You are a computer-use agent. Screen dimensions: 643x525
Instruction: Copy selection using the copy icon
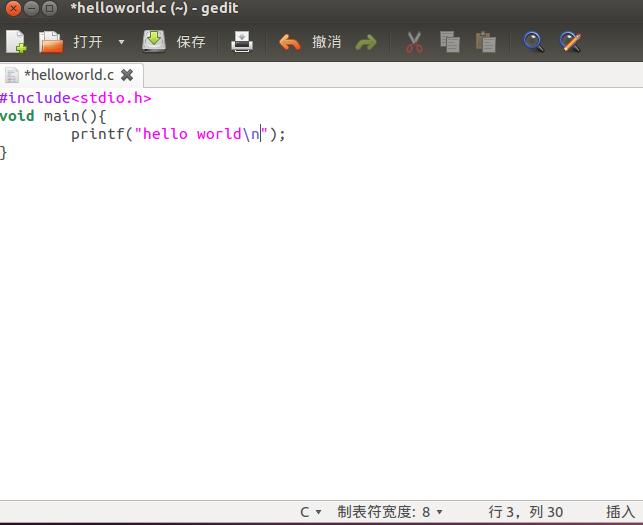point(450,42)
